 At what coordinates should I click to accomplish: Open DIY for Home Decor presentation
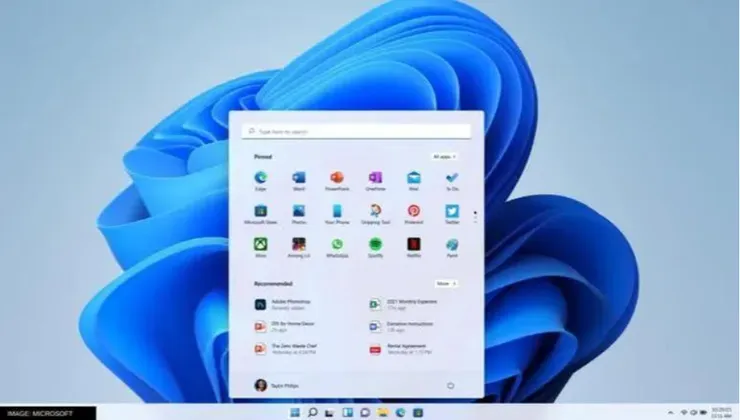pyautogui.click(x=285, y=327)
